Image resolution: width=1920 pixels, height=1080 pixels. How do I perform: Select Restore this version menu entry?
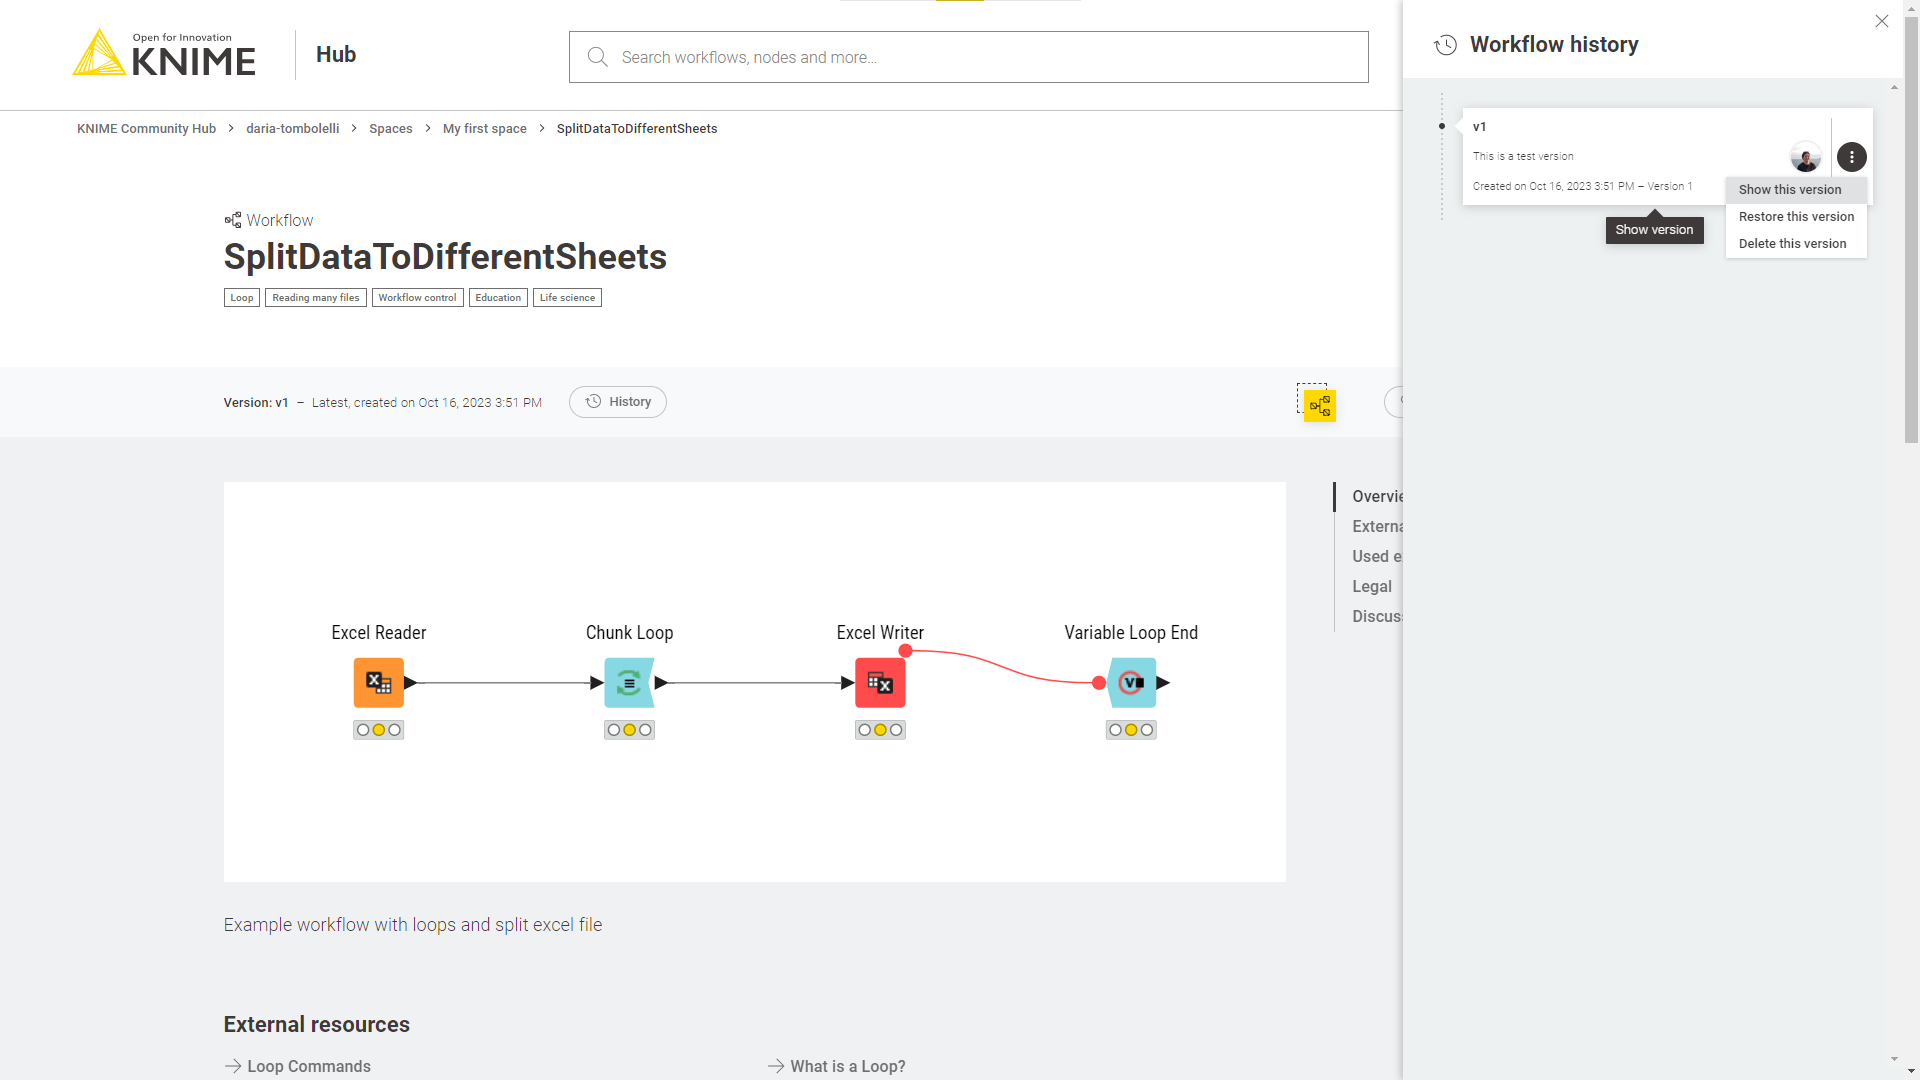1796,217
